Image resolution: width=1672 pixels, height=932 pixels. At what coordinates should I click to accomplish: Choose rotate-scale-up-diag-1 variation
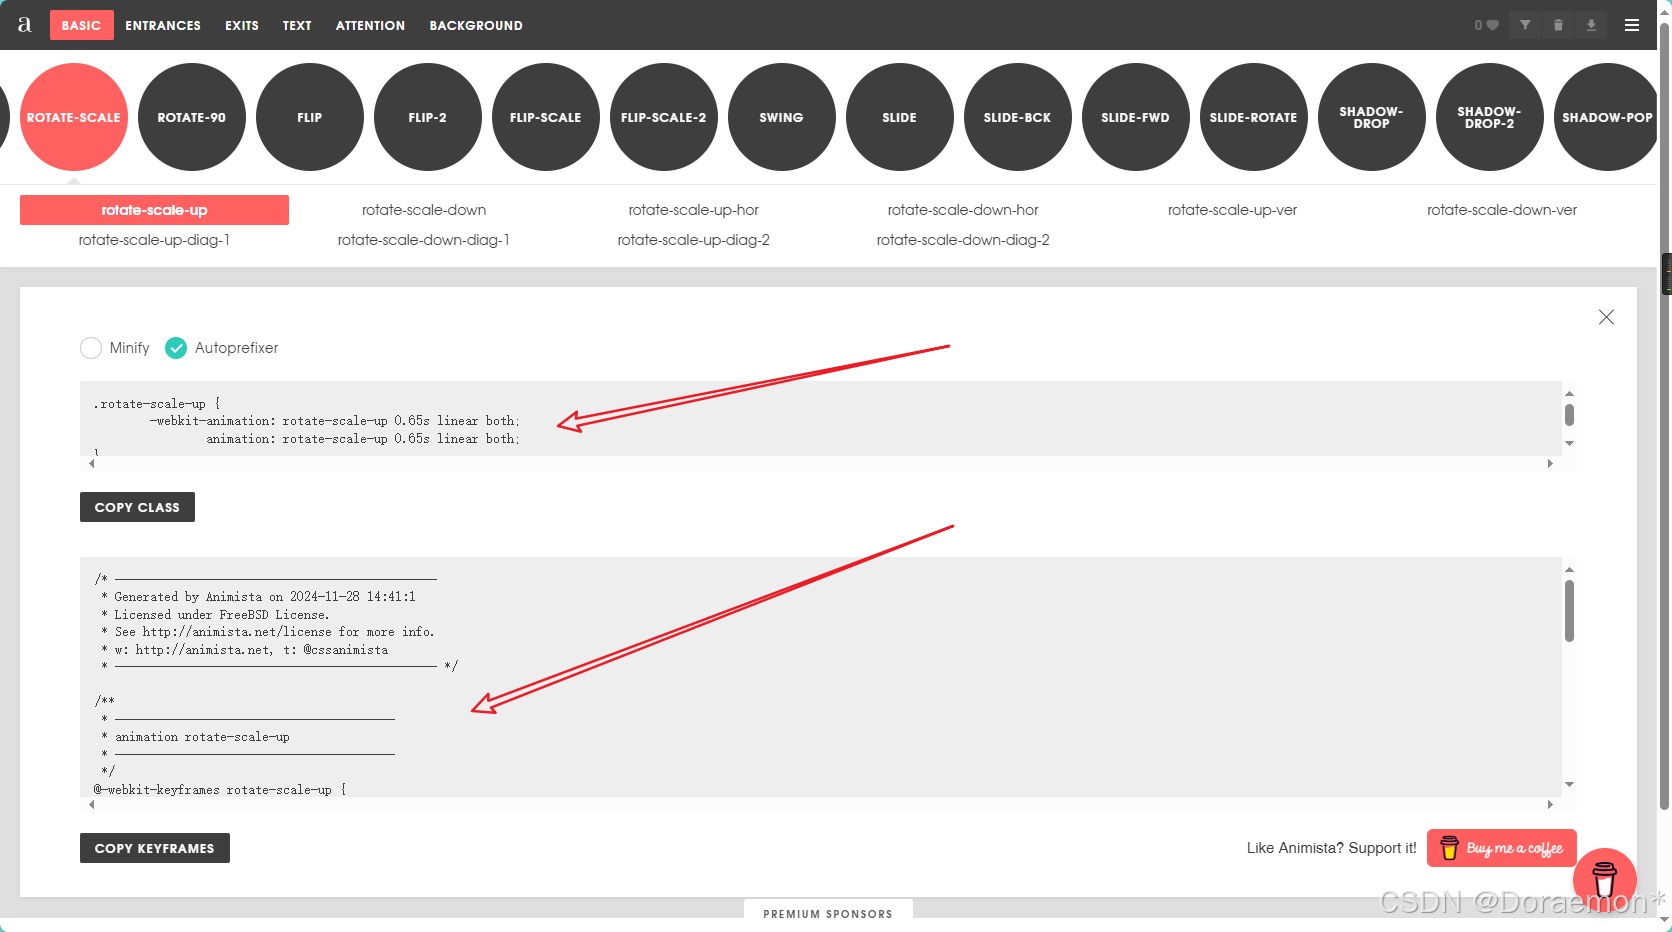(154, 240)
